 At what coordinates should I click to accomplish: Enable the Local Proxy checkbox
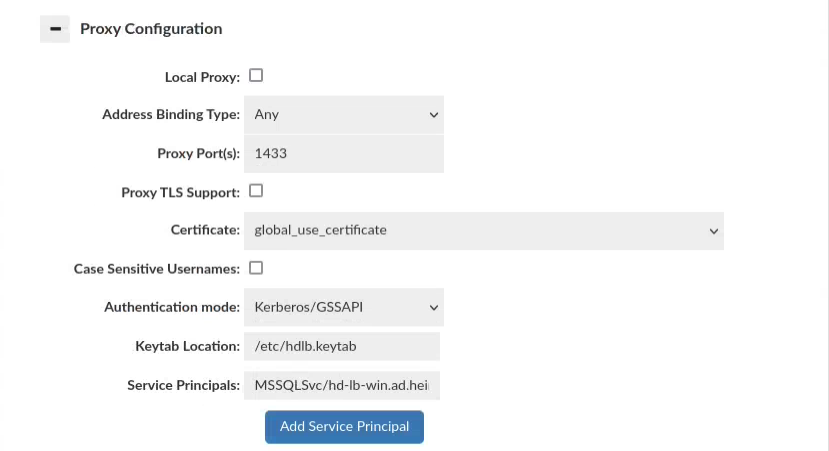click(x=256, y=76)
